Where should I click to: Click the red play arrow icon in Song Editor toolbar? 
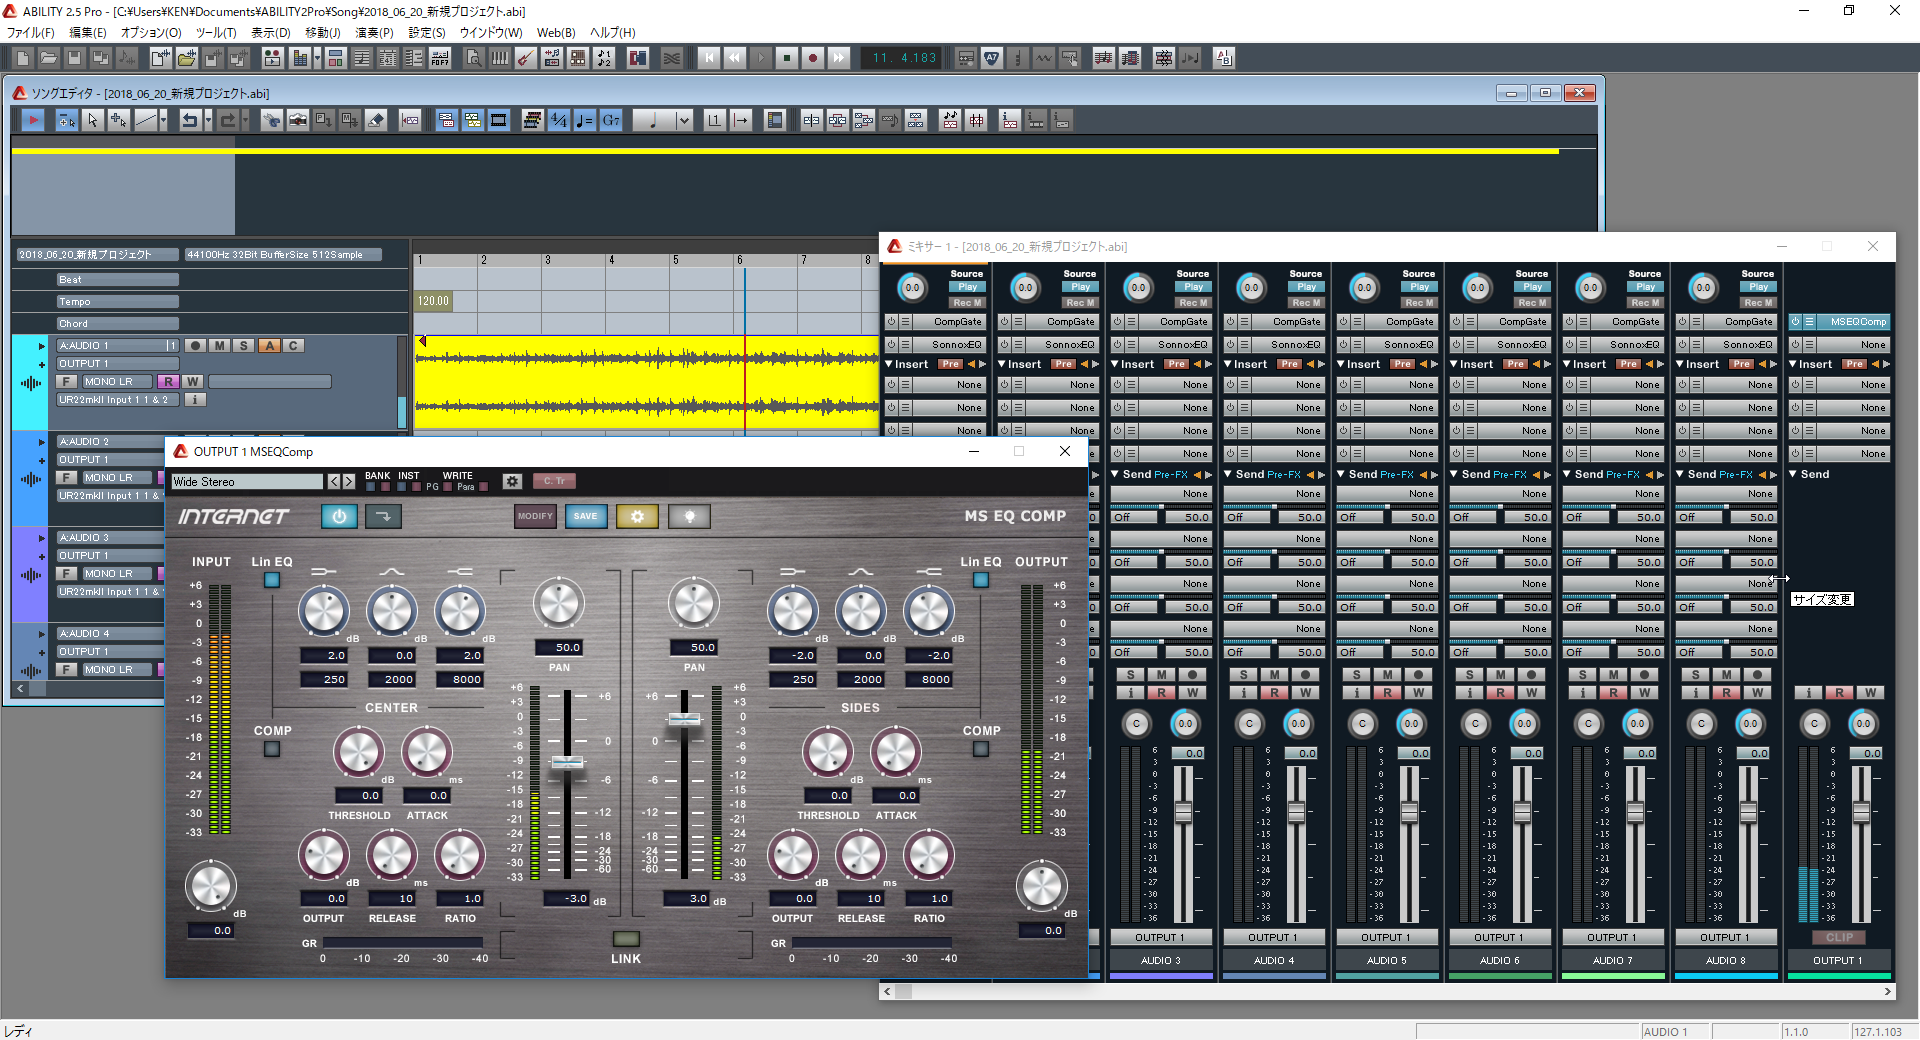[33, 120]
